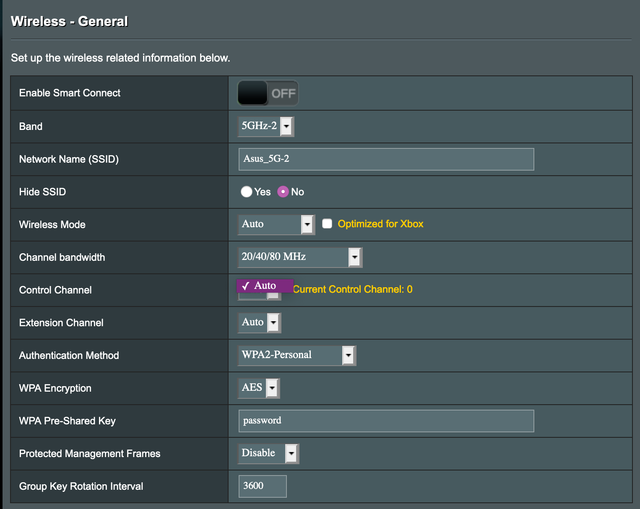Click the Authentication Method row label

click(69, 355)
